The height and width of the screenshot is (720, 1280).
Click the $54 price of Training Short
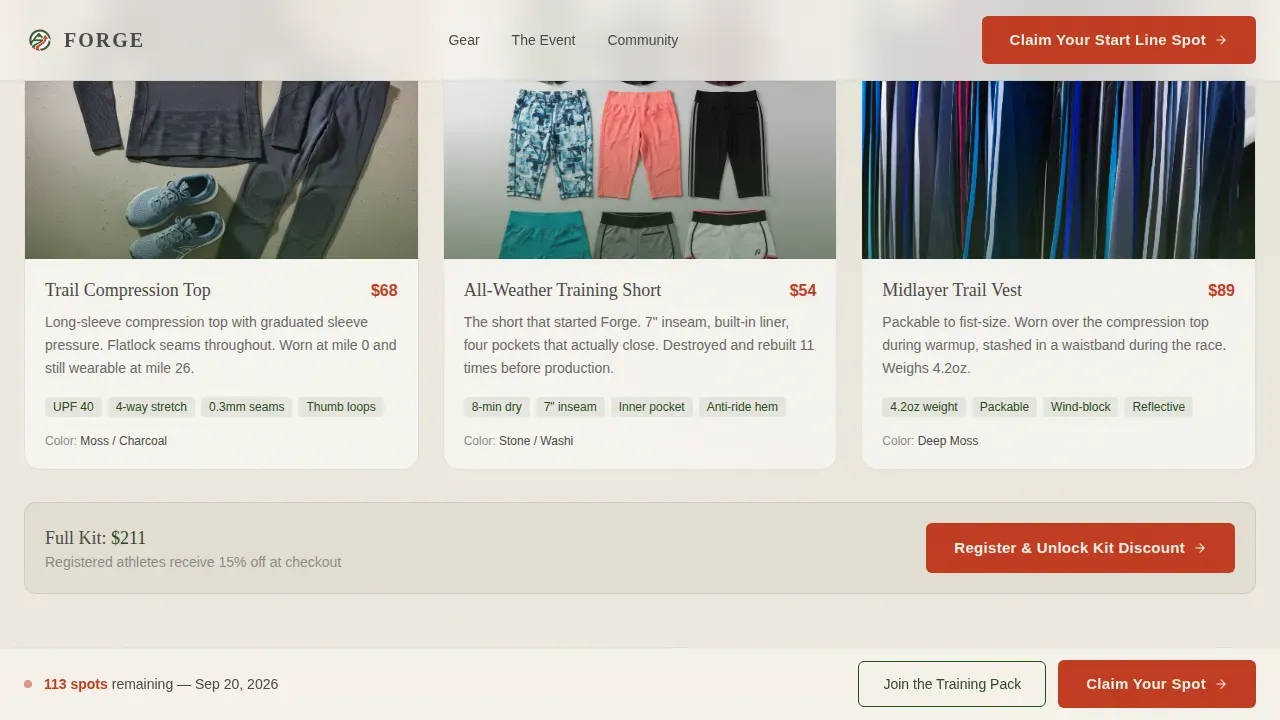tap(803, 291)
